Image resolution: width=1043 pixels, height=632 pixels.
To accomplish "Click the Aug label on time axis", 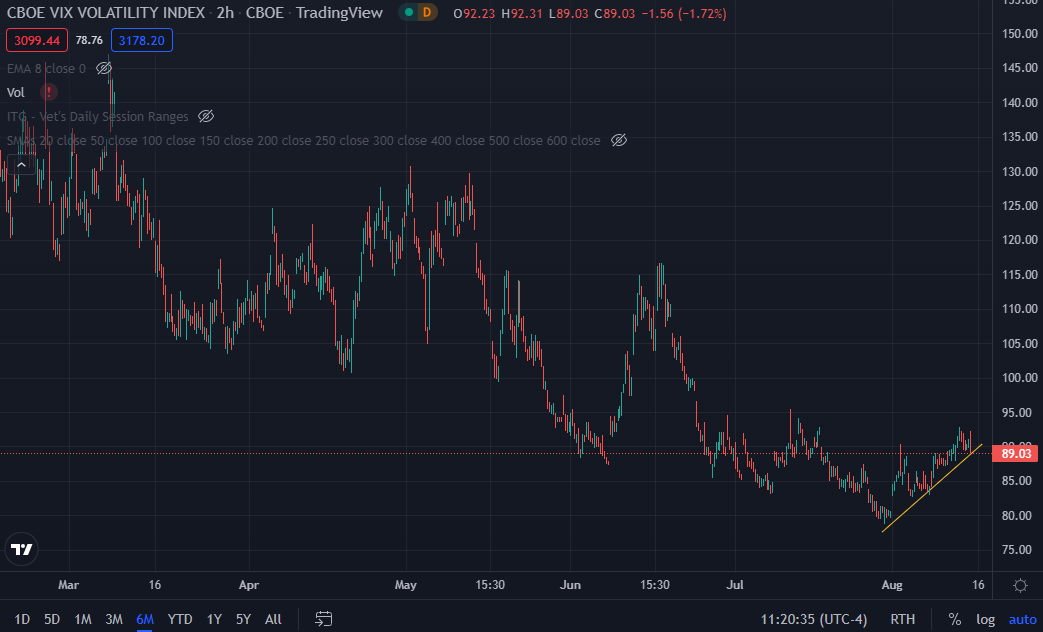I will pos(892,585).
